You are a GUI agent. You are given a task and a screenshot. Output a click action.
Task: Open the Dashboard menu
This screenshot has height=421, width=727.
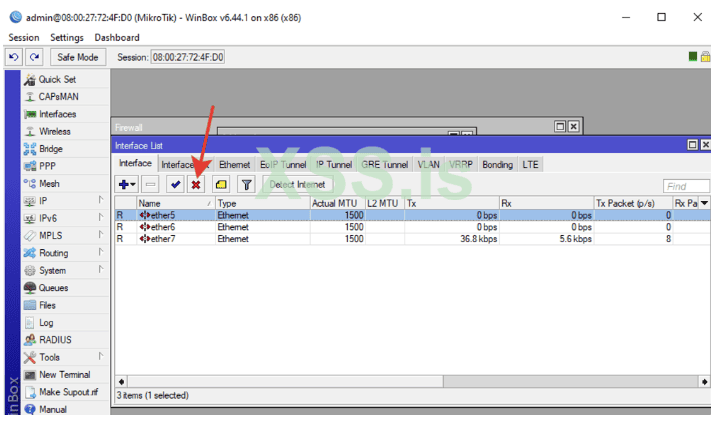click(117, 38)
